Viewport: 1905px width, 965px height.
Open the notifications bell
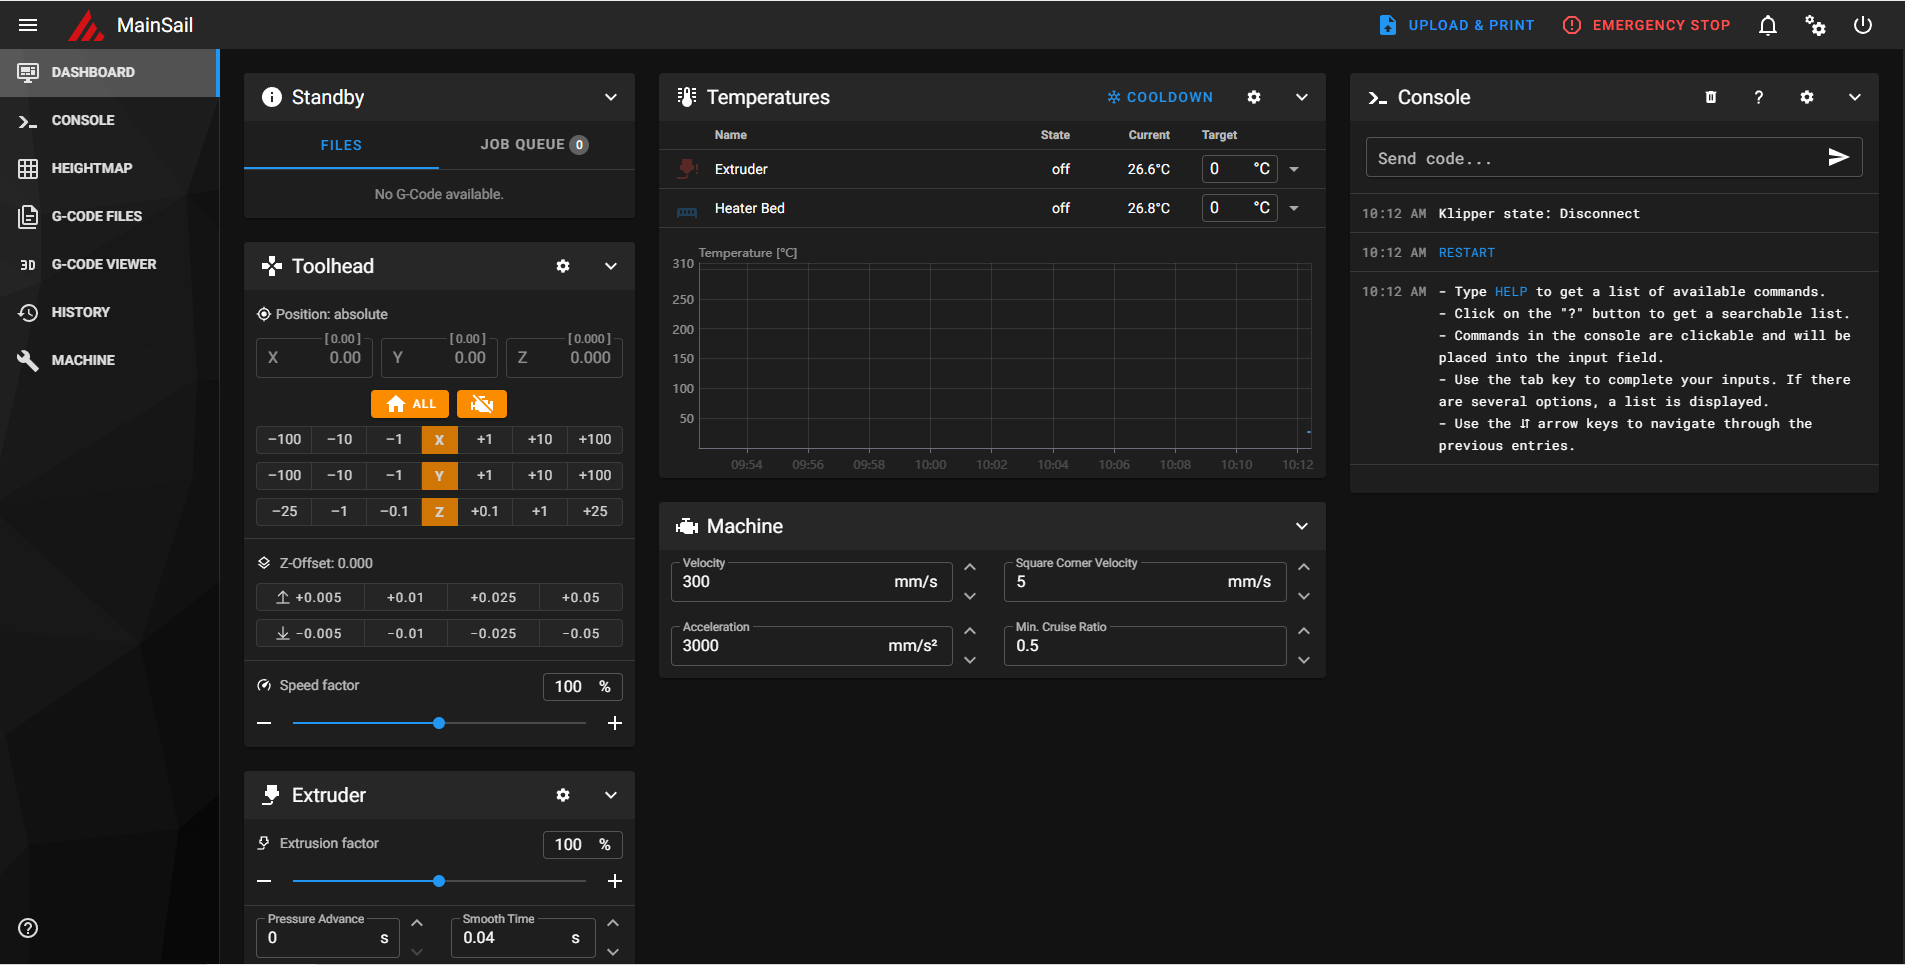(x=1768, y=25)
